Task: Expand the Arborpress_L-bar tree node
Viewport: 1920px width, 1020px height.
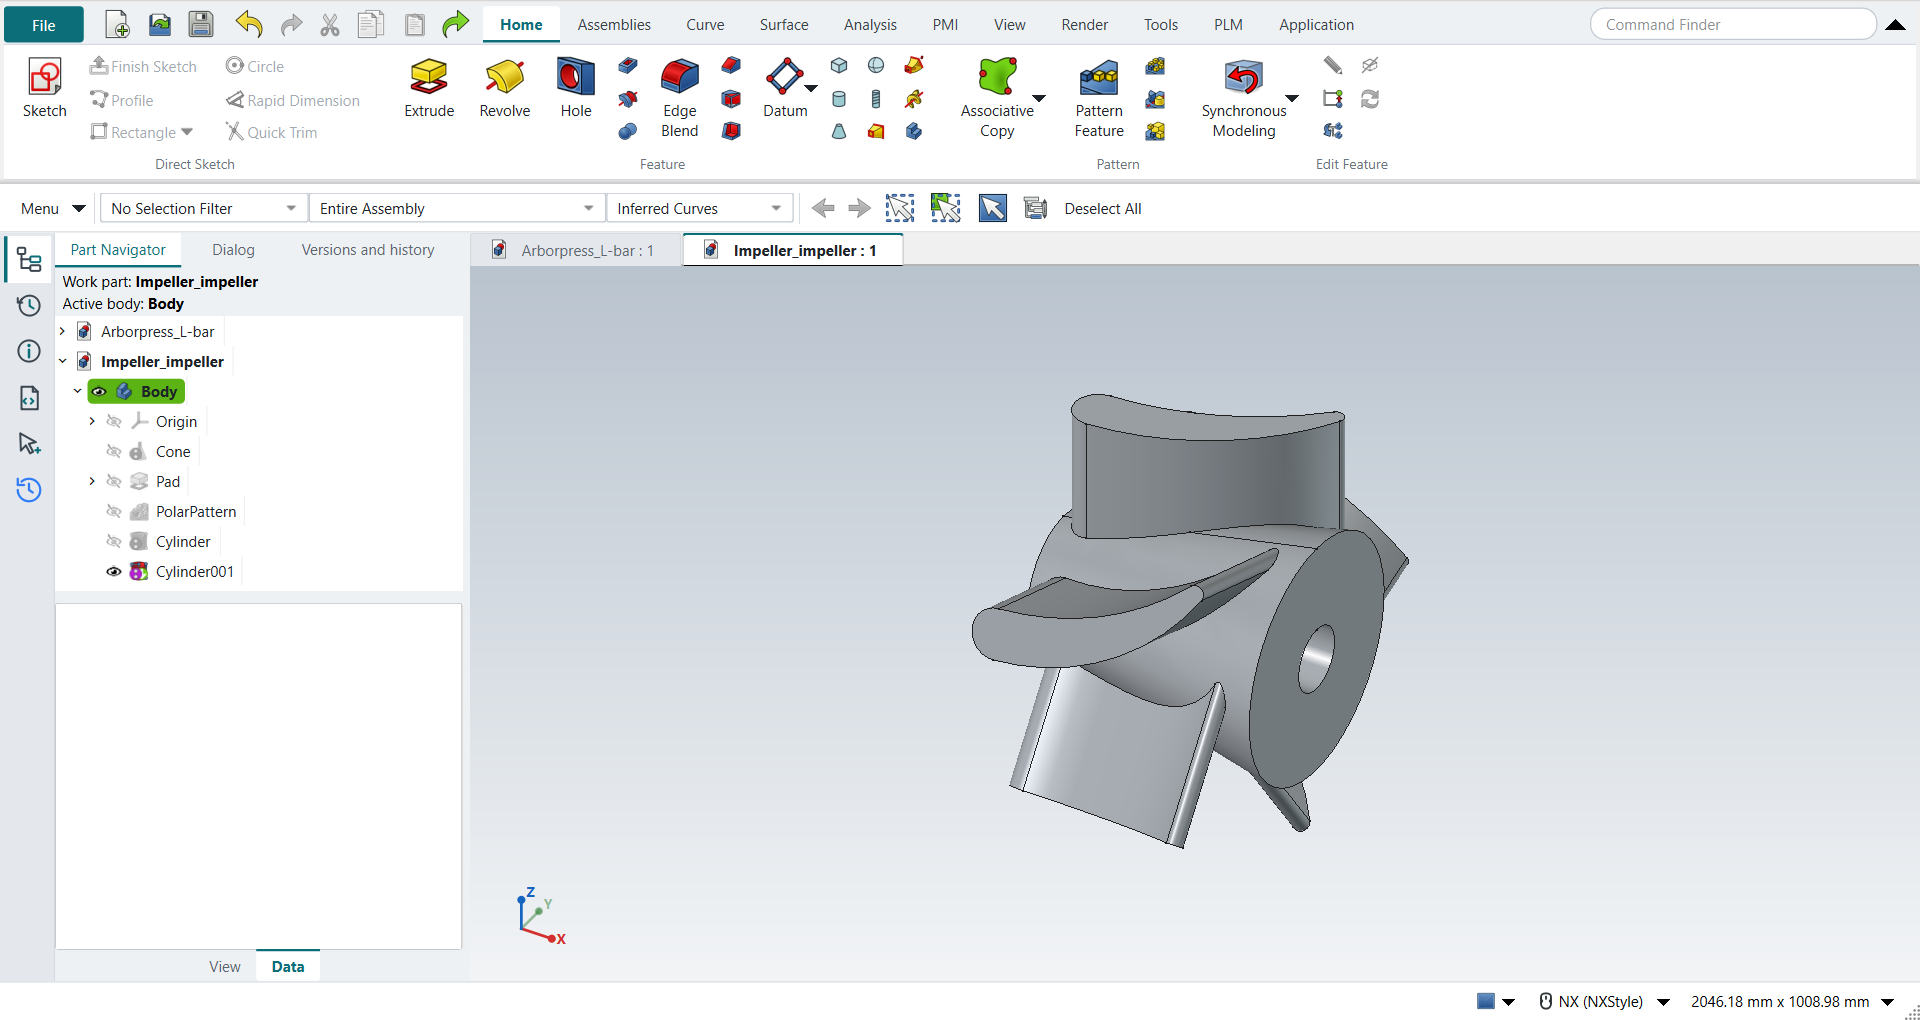Action: 63,331
